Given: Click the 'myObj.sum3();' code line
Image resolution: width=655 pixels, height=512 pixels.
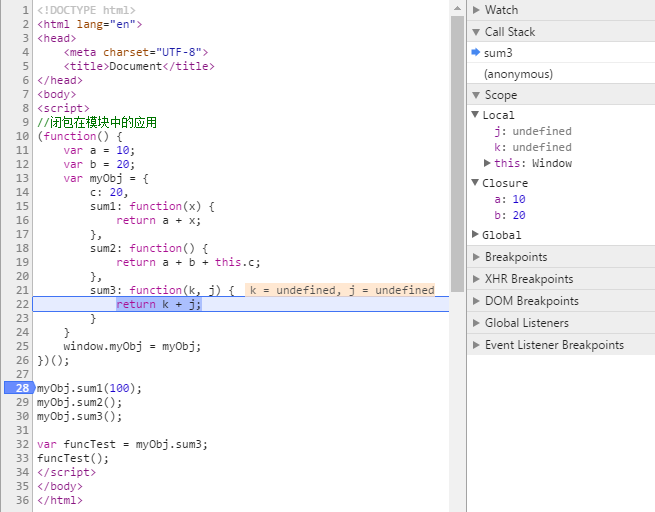Looking at the screenshot, I should [79, 416].
